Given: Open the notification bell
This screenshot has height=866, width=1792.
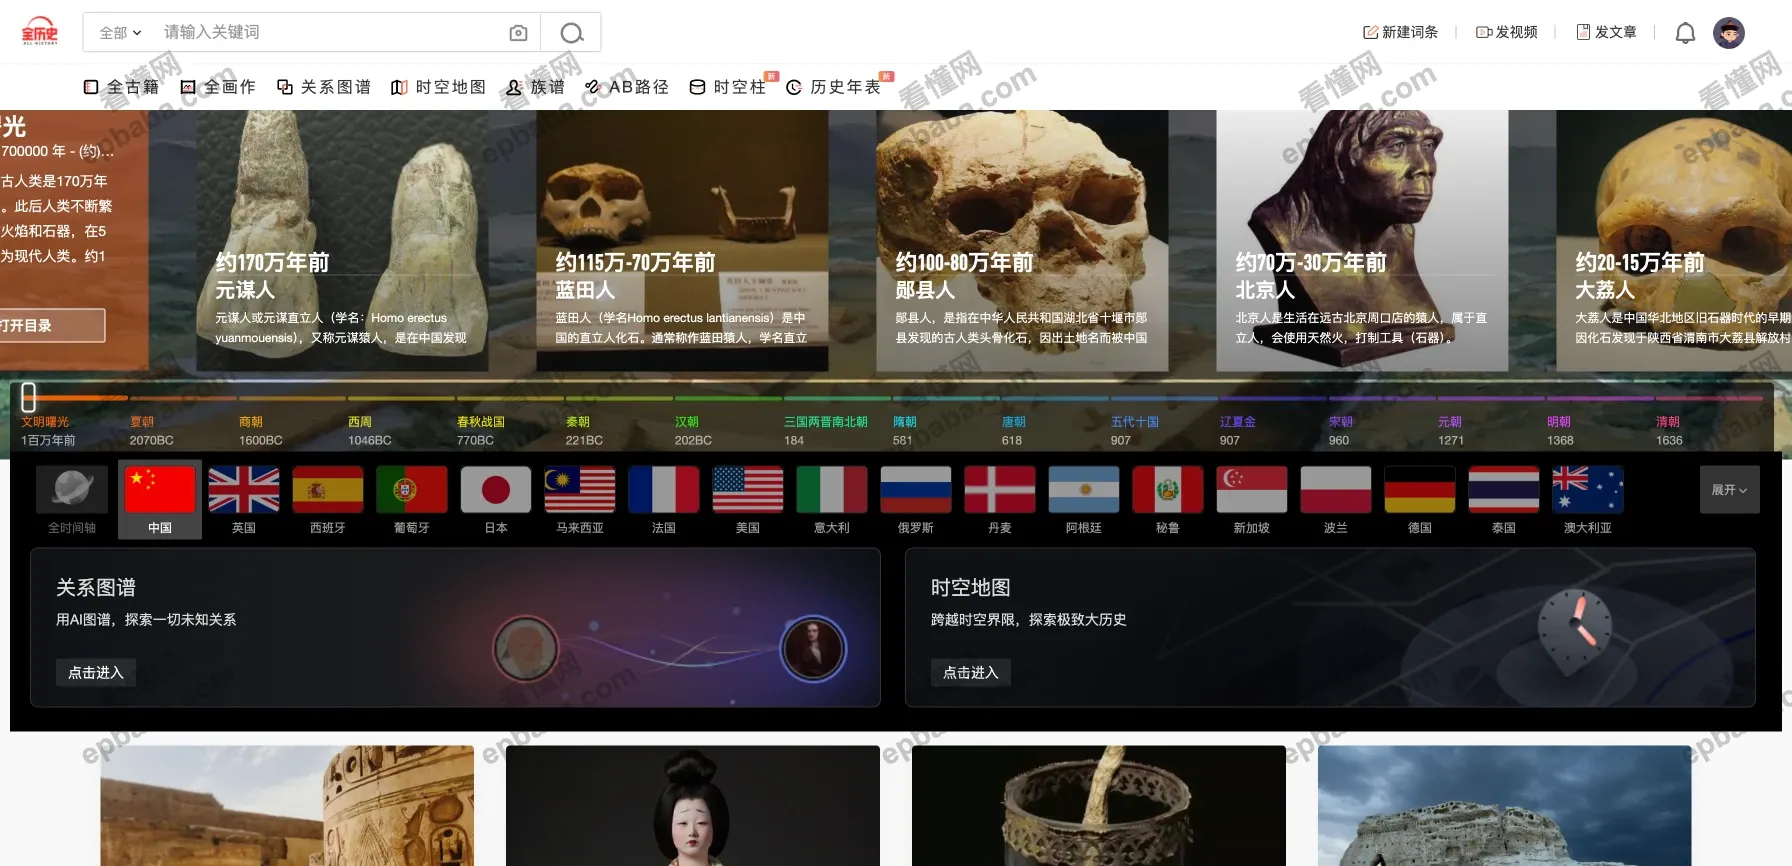Looking at the screenshot, I should click(1685, 33).
